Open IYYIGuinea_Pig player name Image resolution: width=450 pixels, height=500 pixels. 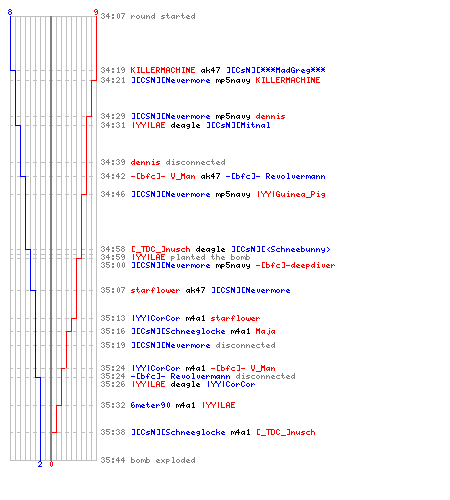[291, 194]
